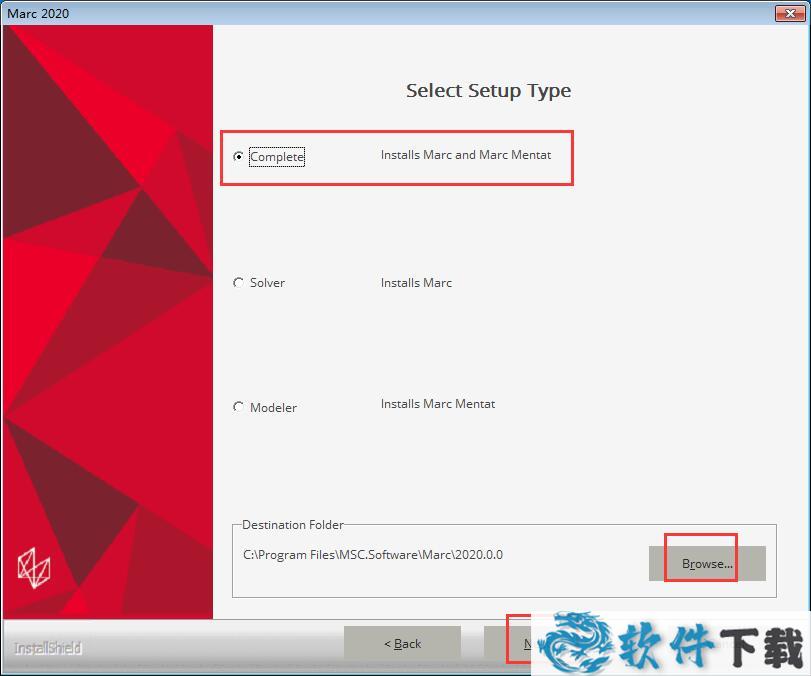
Task: Go back with the Back button
Action: point(402,643)
